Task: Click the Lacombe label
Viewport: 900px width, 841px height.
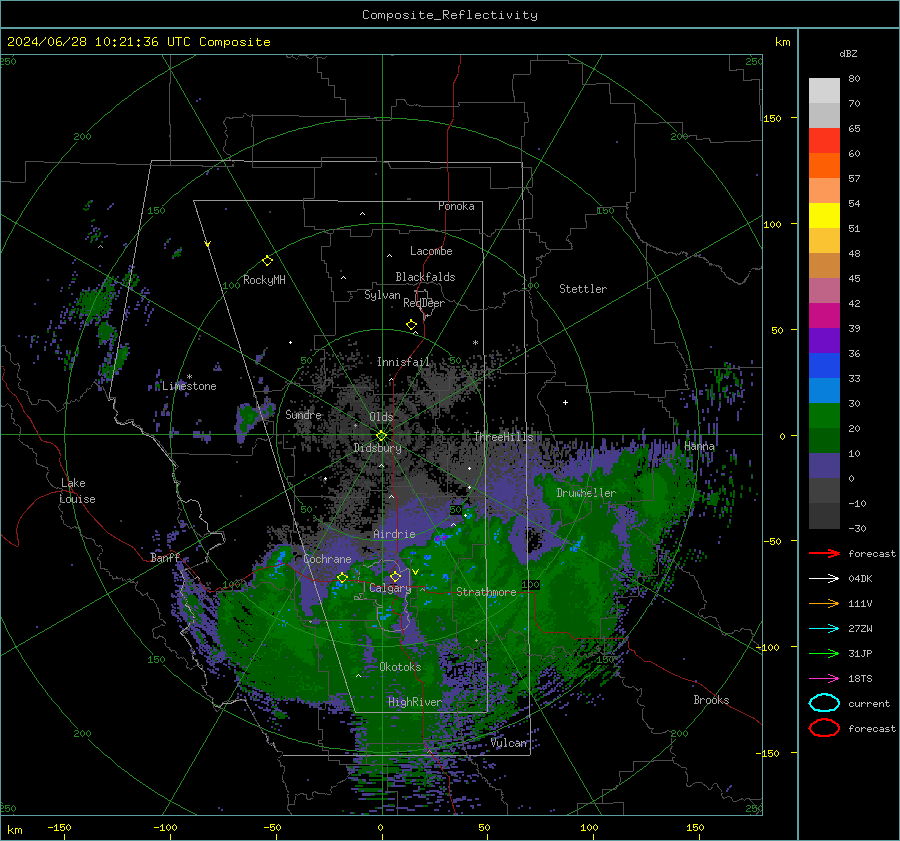Action: click(431, 251)
